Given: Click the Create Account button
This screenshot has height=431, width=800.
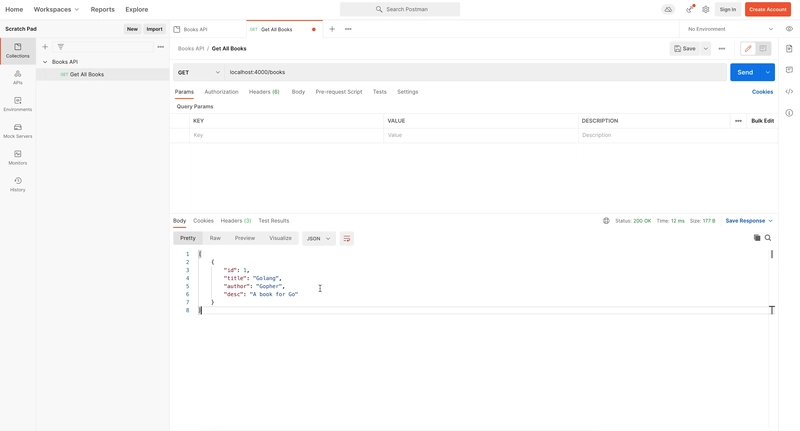Looking at the screenshot, I should pyautogui.click(x=767, y=9).
